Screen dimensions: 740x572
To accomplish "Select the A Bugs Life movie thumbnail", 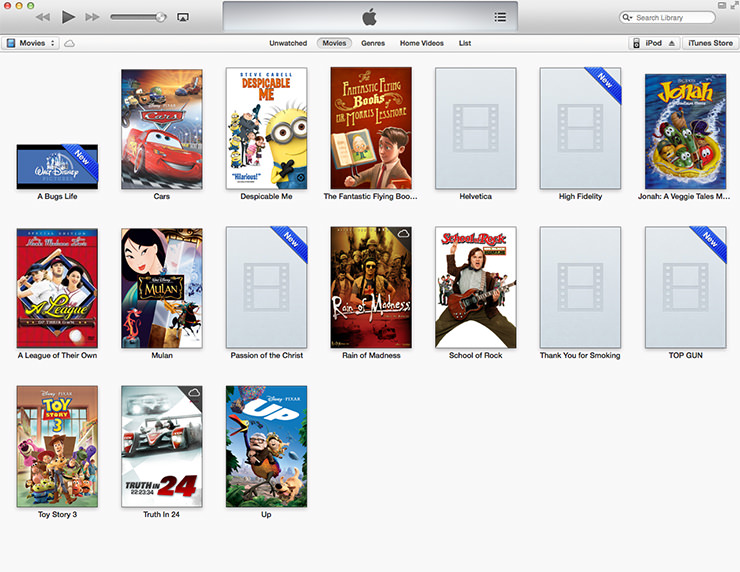I will (x=57, y=167).
